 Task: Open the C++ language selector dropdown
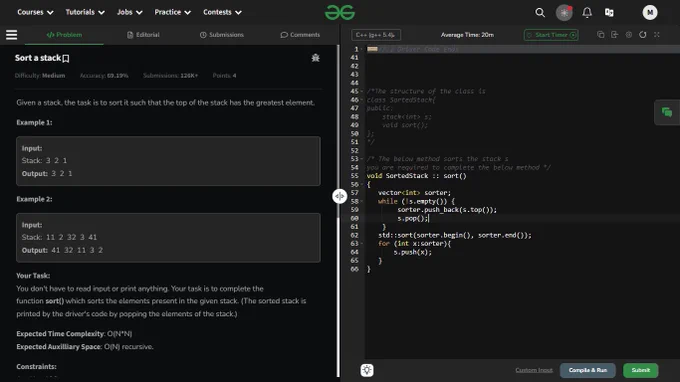(x=376, y=35)
